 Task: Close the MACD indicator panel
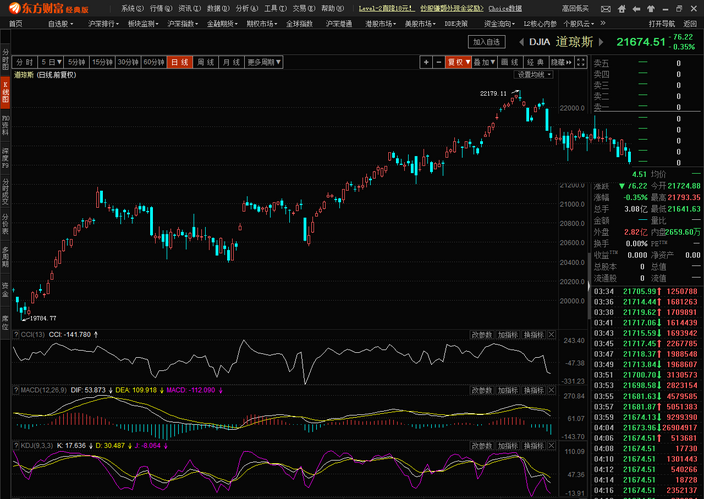coord(551,390)
